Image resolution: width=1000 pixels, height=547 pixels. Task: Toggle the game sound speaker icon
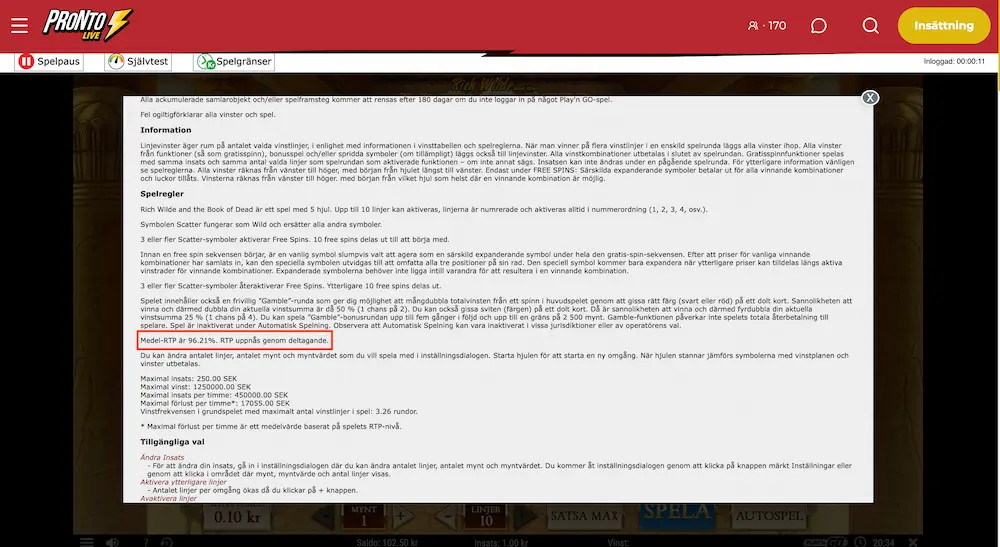pos(112,542)
